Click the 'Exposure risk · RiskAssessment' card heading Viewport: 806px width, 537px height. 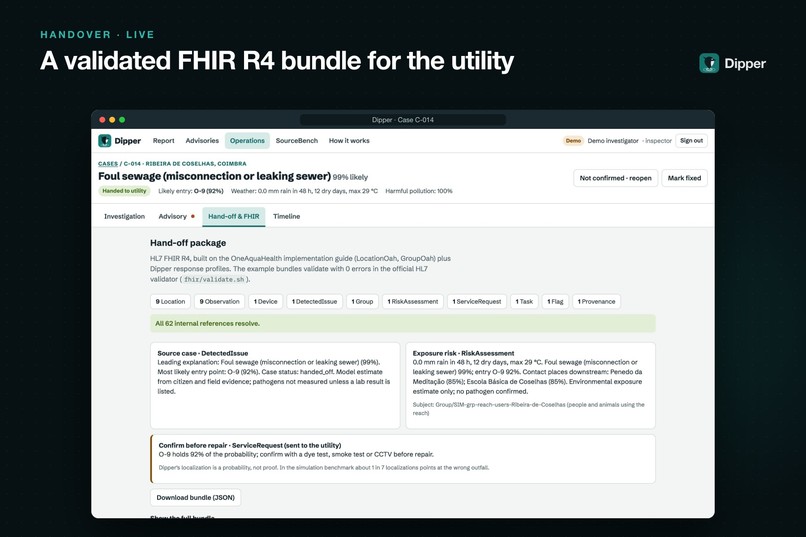(463, 353)
